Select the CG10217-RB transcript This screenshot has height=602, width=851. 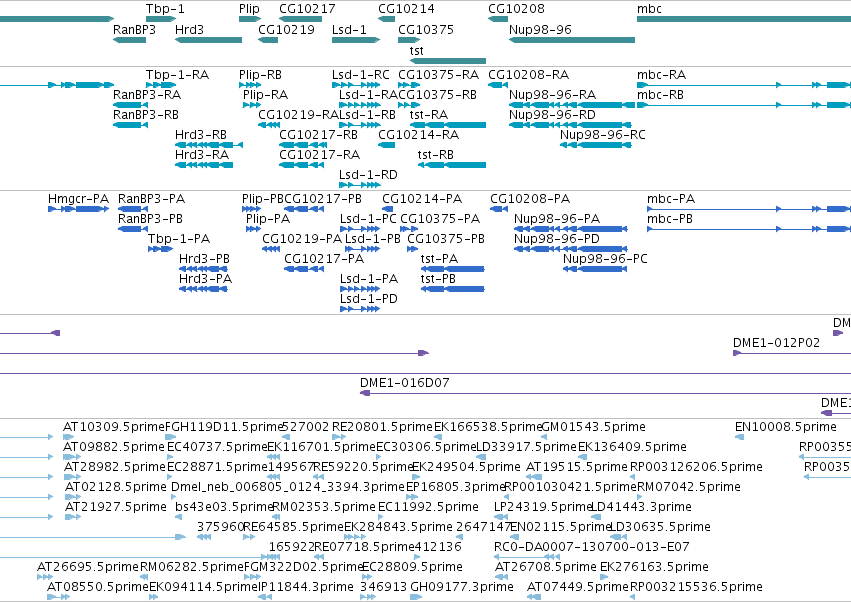(301, 145)
